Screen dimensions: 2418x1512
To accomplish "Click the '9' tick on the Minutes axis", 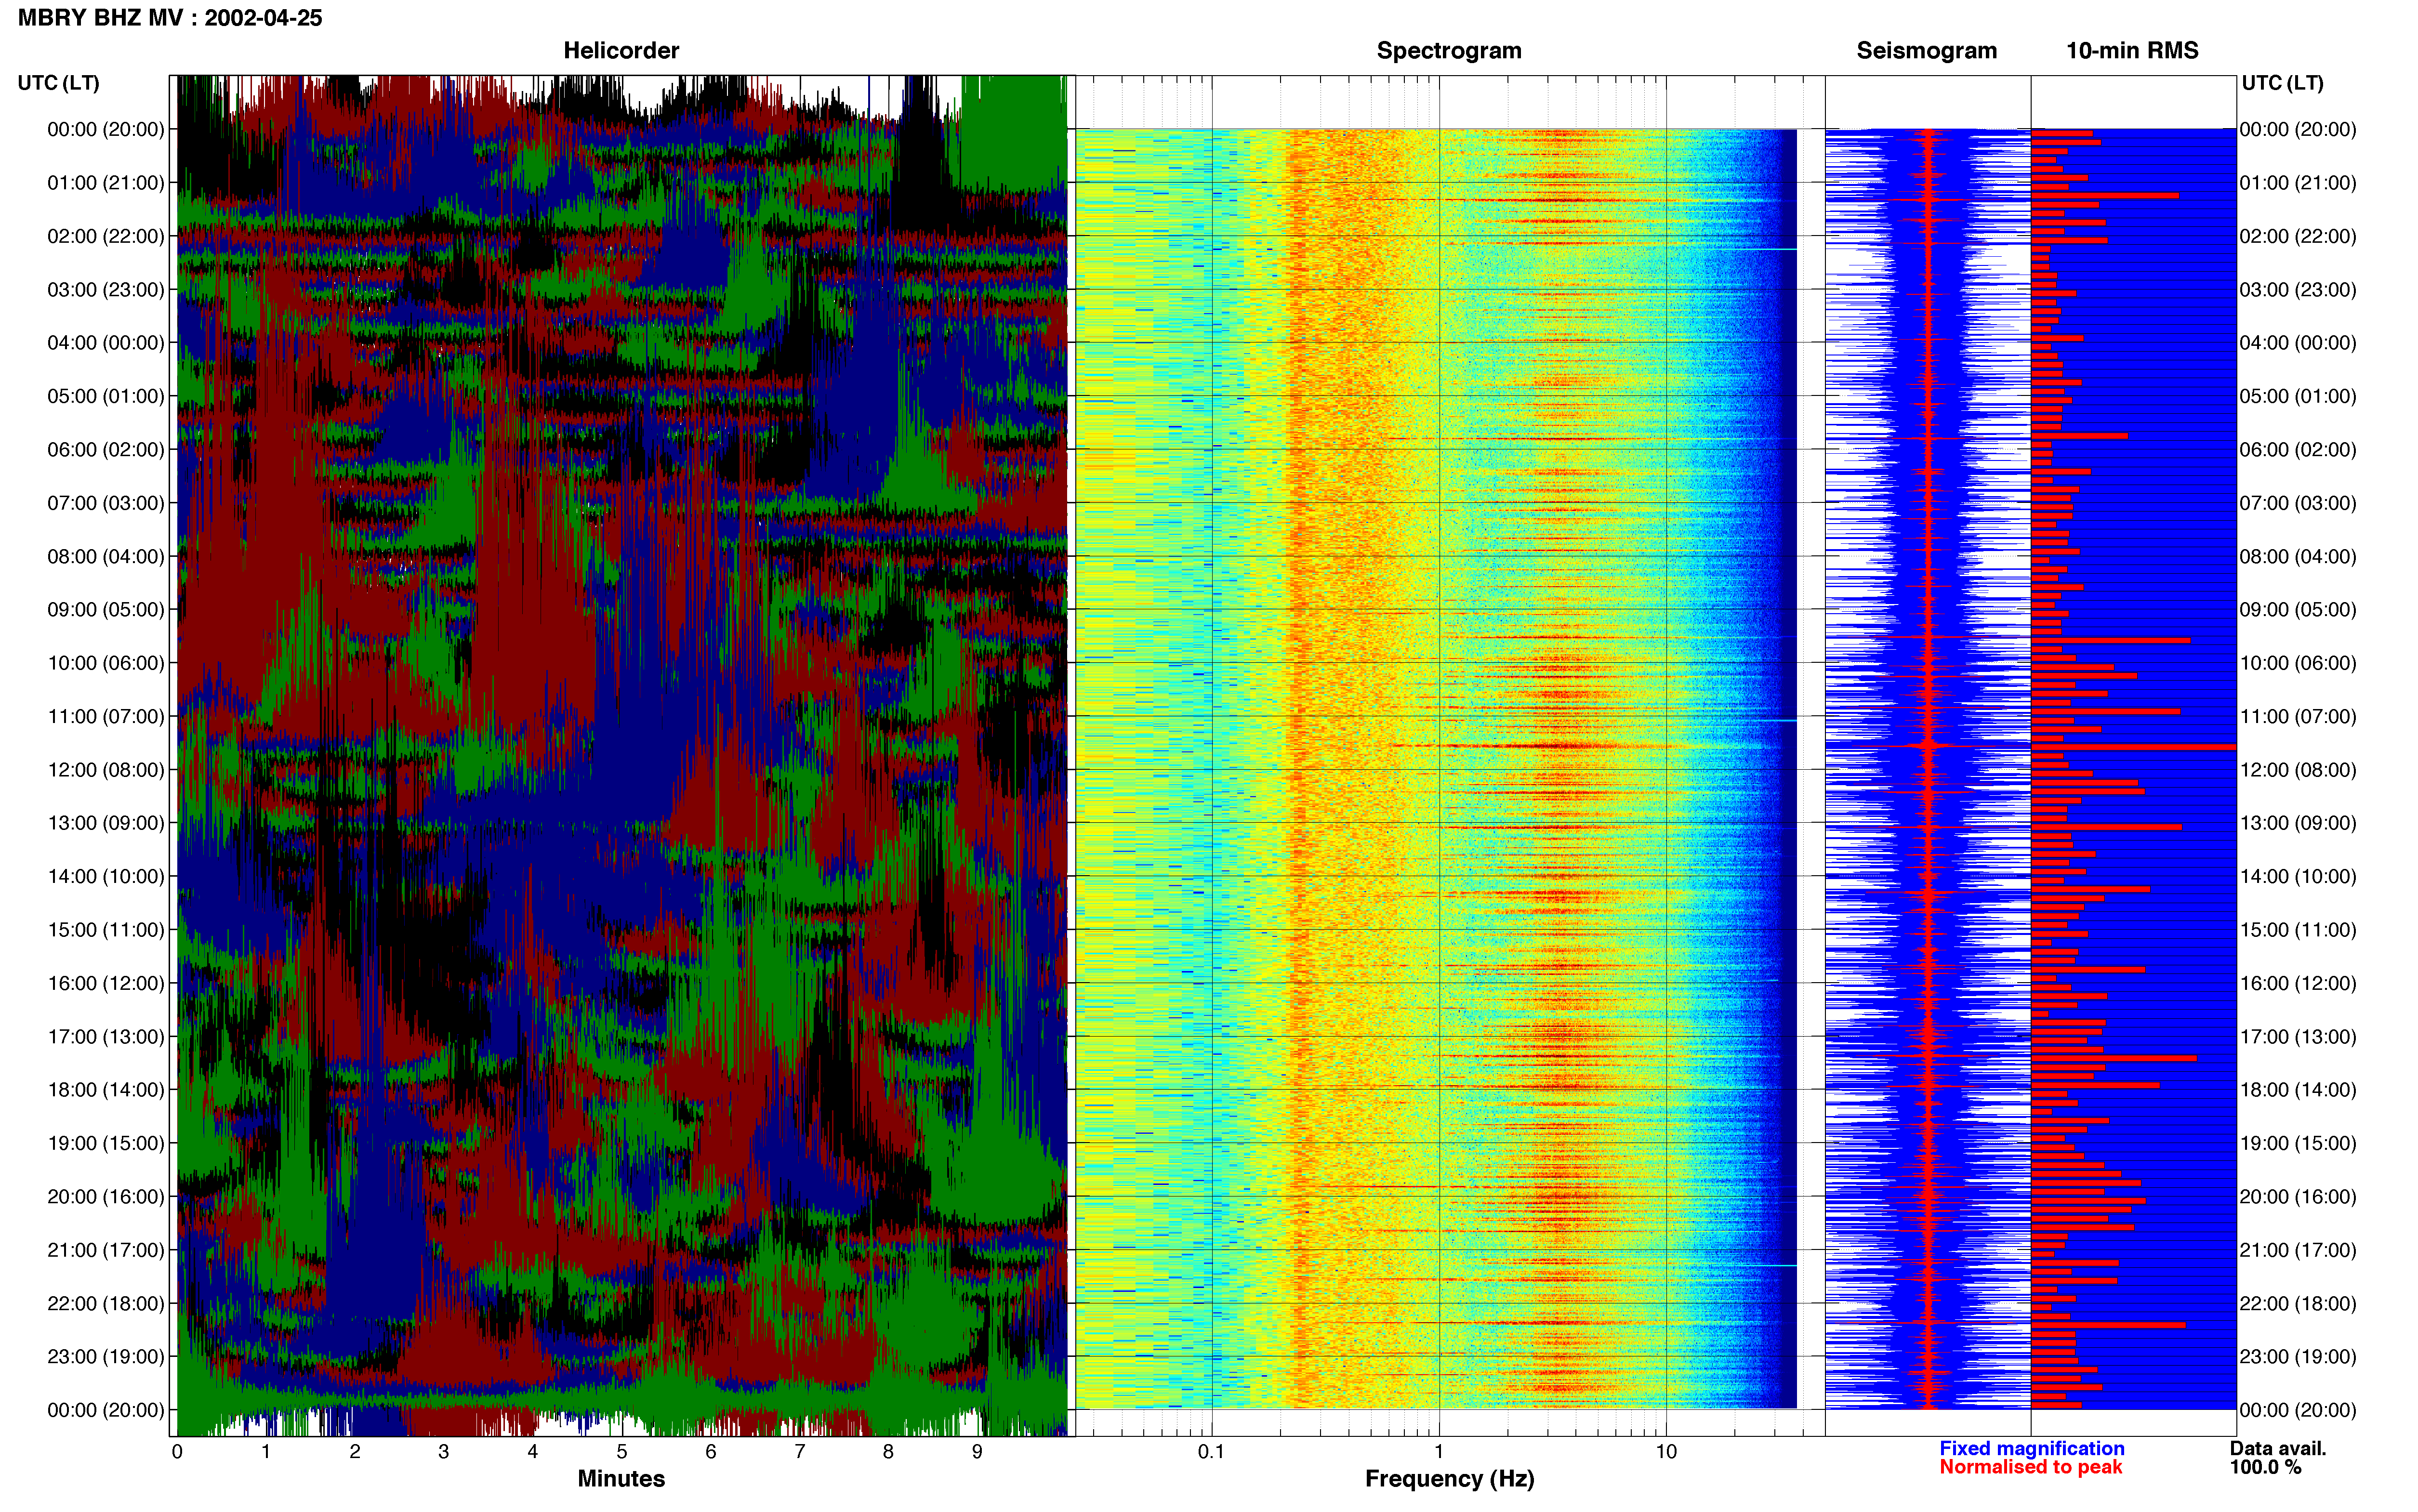I will tap(977, 1452).
